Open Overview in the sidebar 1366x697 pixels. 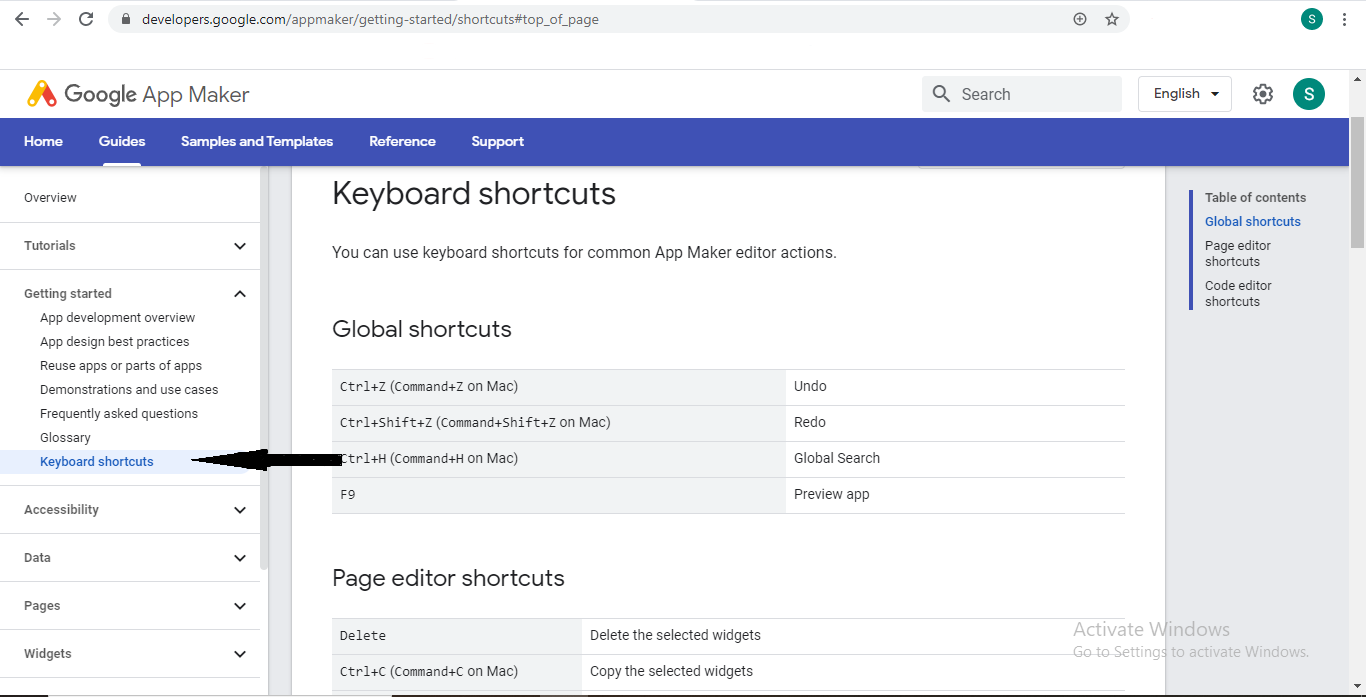click(x=50, y=198)
